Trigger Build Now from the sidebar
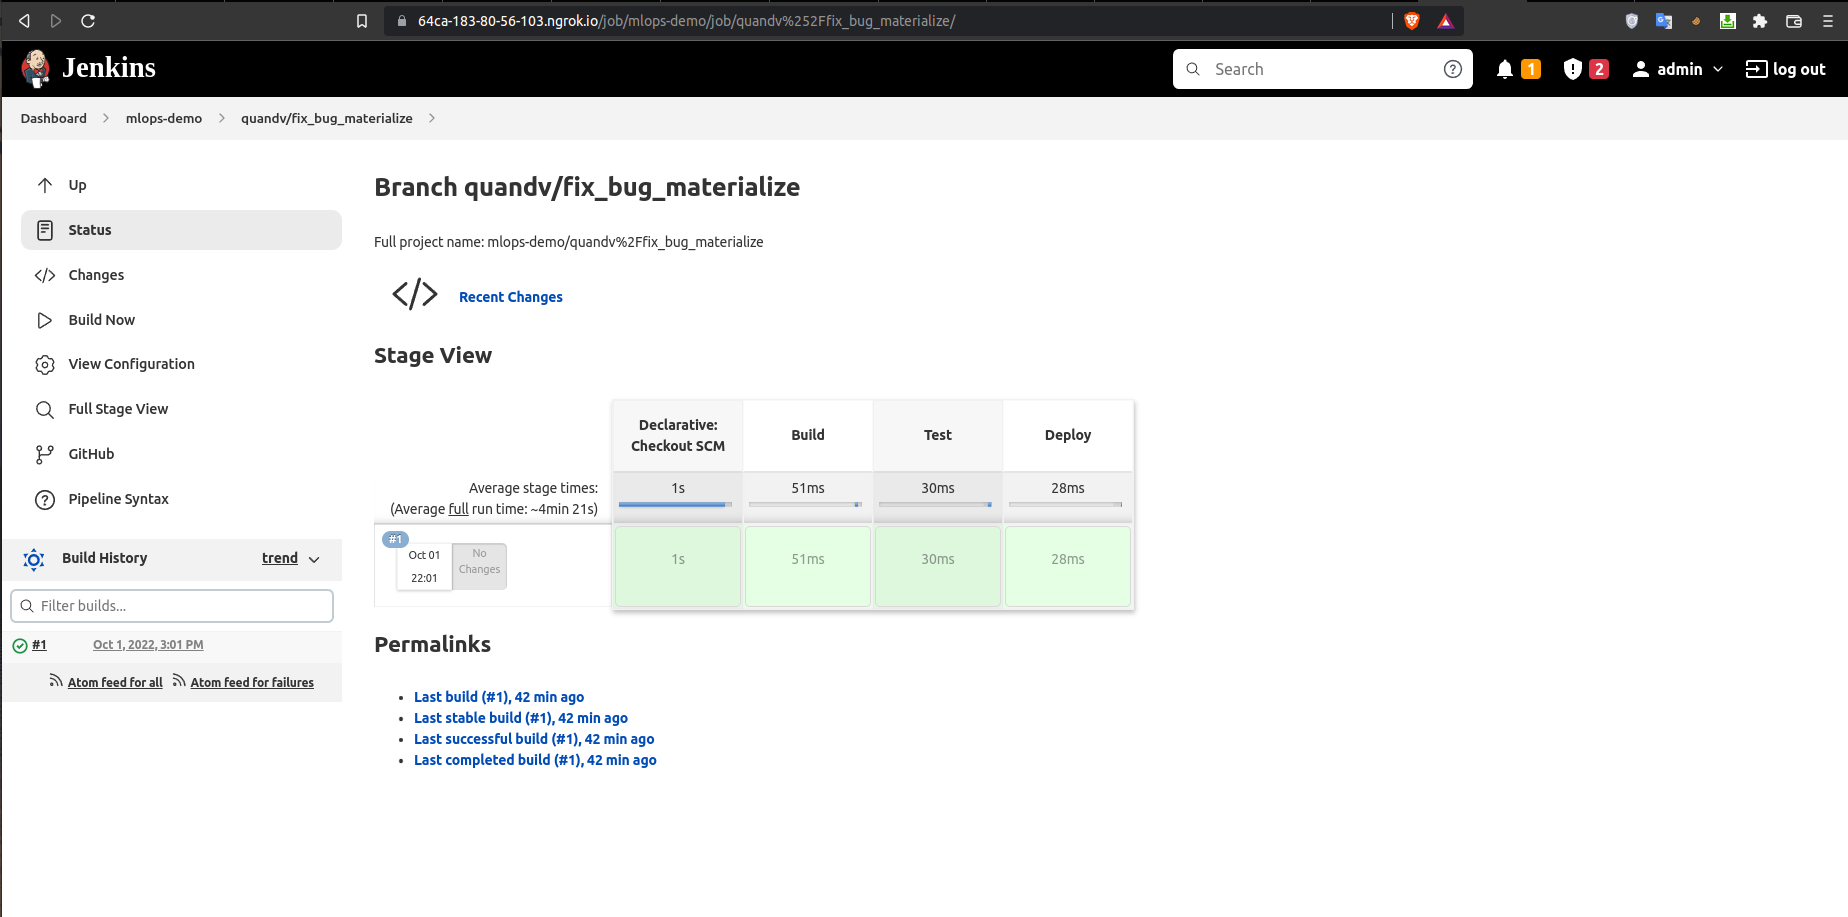 (x=101, y=320)
